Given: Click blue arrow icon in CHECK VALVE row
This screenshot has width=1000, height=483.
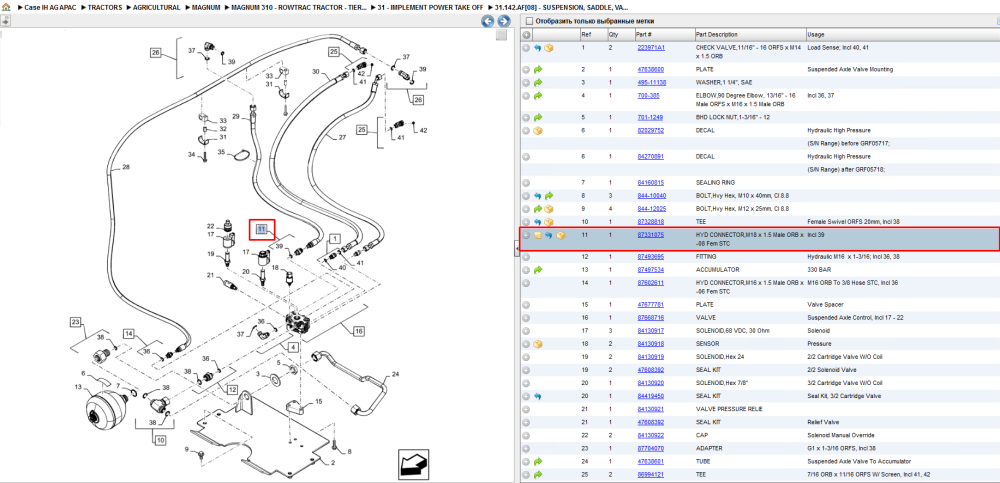Looking at the screenshot, I should click(x=538, y=48).
